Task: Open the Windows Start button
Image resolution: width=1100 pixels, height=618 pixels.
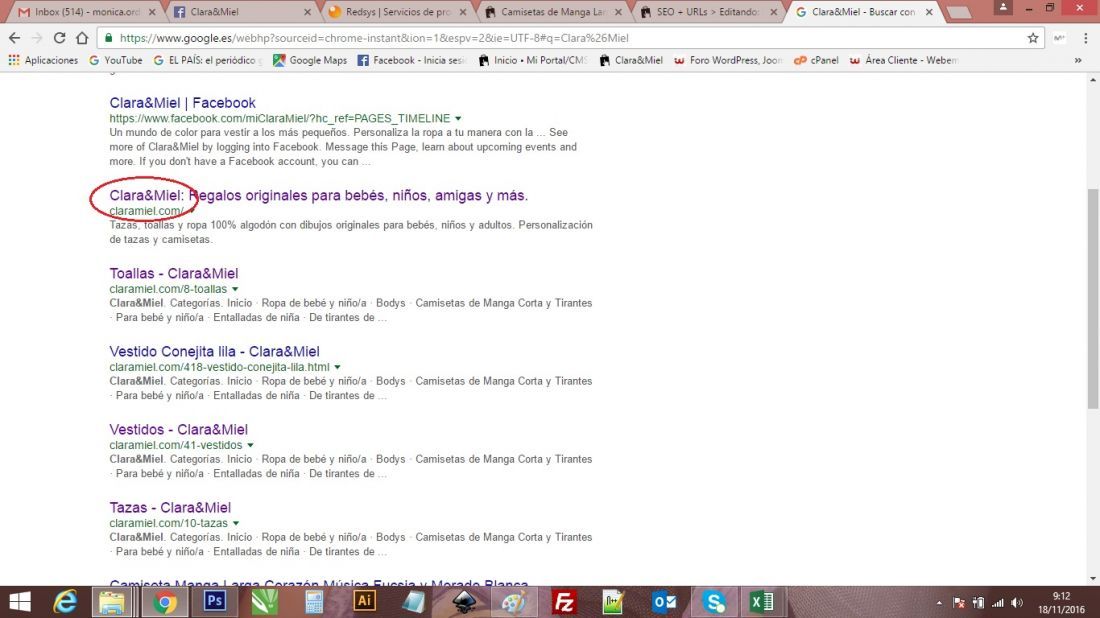Action: pos(20,602)
